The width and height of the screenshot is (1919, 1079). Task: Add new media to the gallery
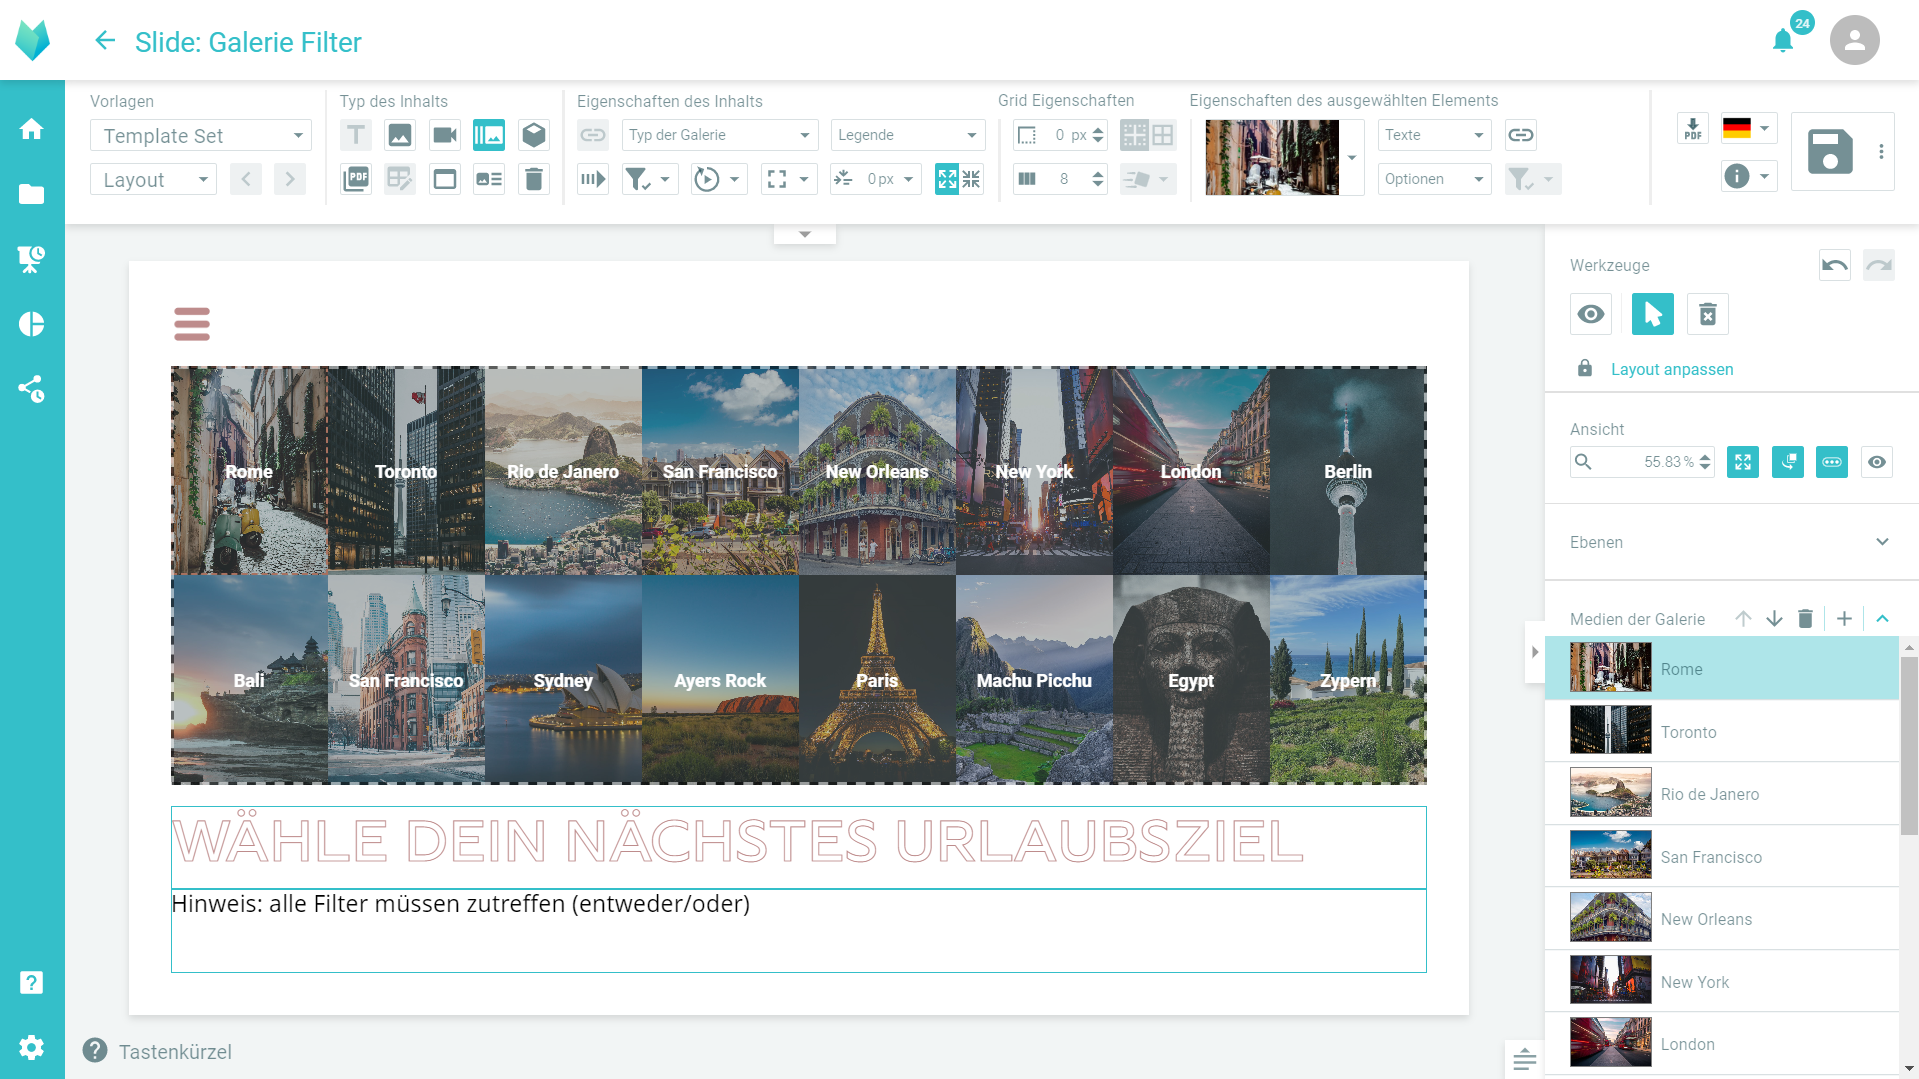pos(1845,619)
